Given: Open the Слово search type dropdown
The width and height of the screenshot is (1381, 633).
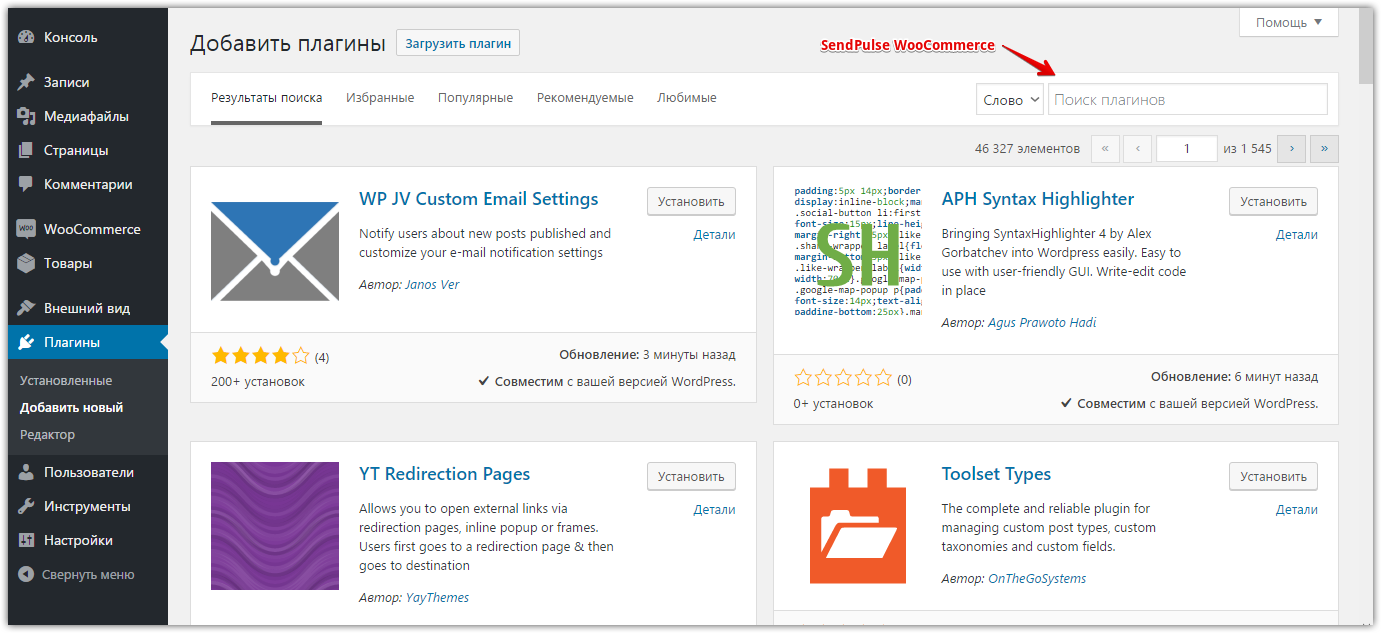Looking at the screenshot, I should pyautogui.click(x=1010, y=99).
